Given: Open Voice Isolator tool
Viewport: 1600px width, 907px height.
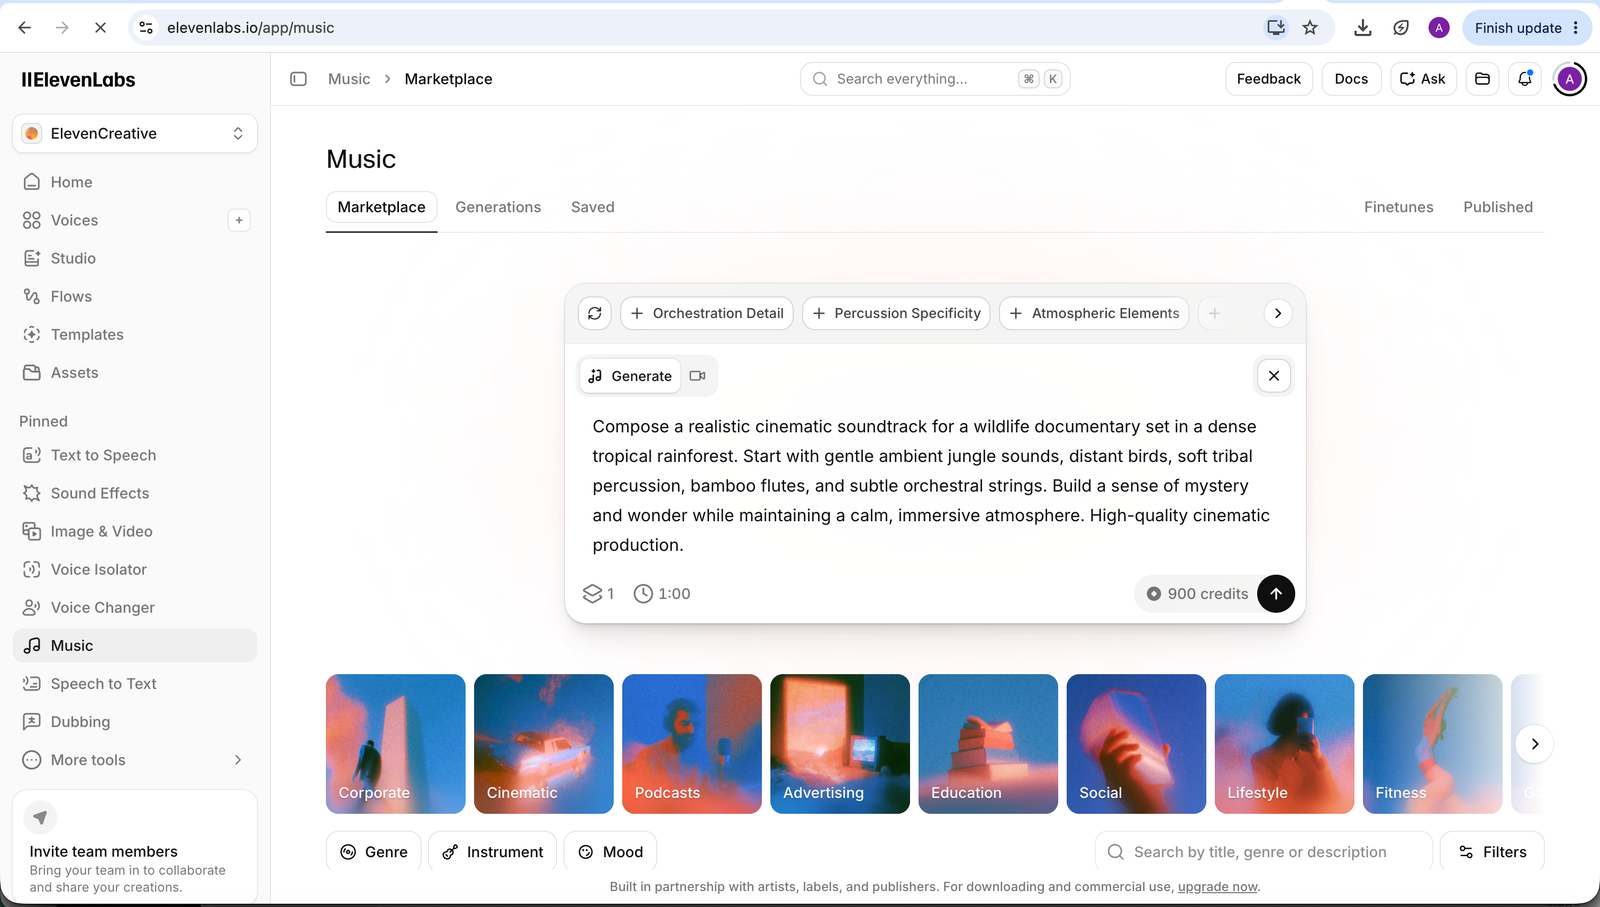Looking at the screenshot, I should tap(135, 569).
